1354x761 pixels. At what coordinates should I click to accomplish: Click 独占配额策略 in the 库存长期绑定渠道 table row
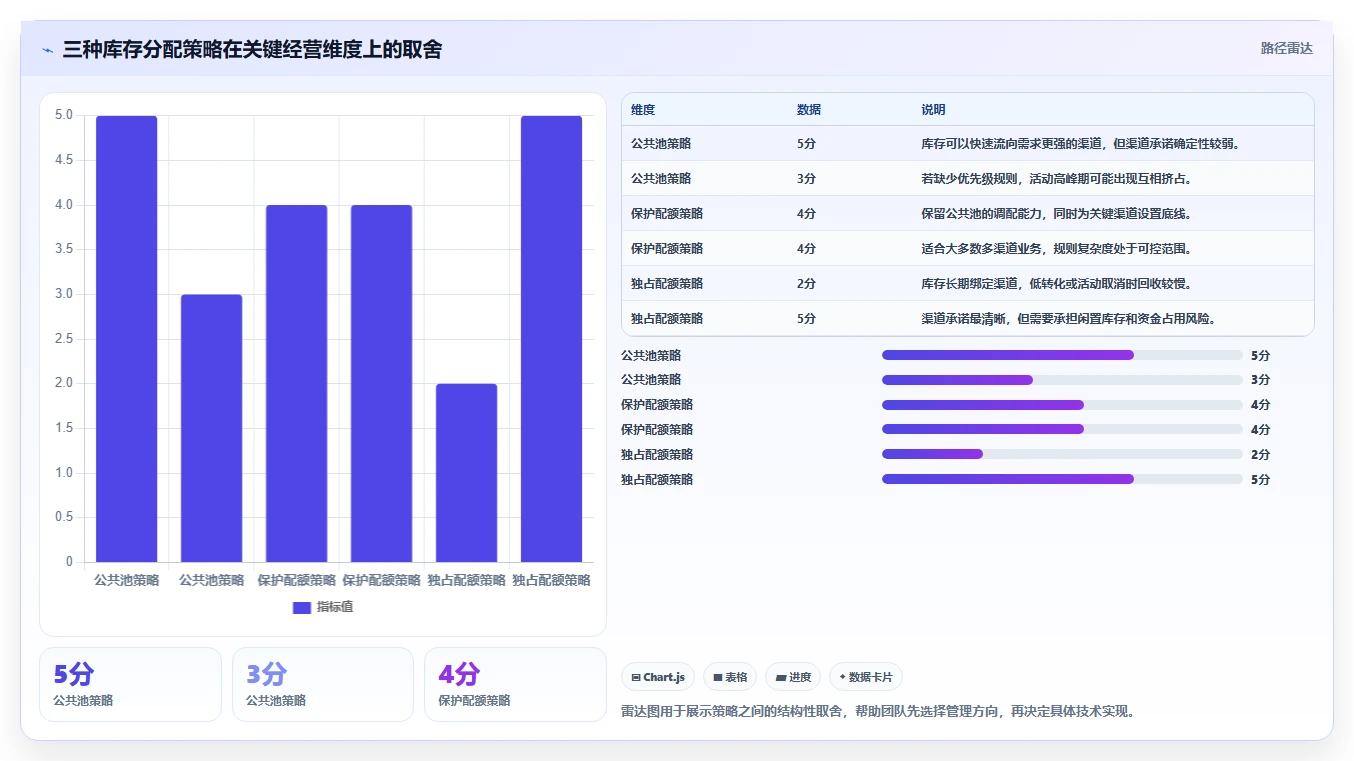667,284
